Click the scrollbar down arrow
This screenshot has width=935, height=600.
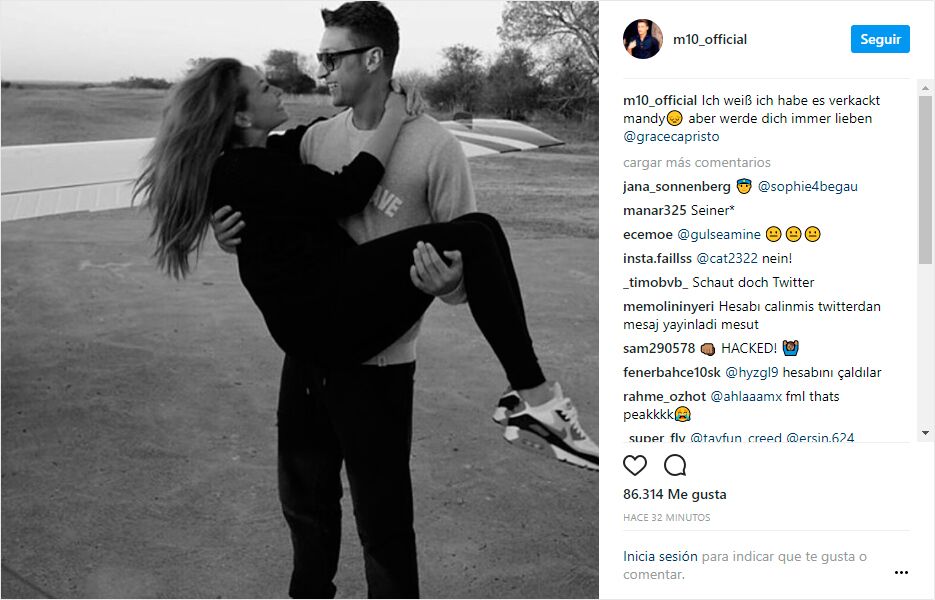coord(925,432)
